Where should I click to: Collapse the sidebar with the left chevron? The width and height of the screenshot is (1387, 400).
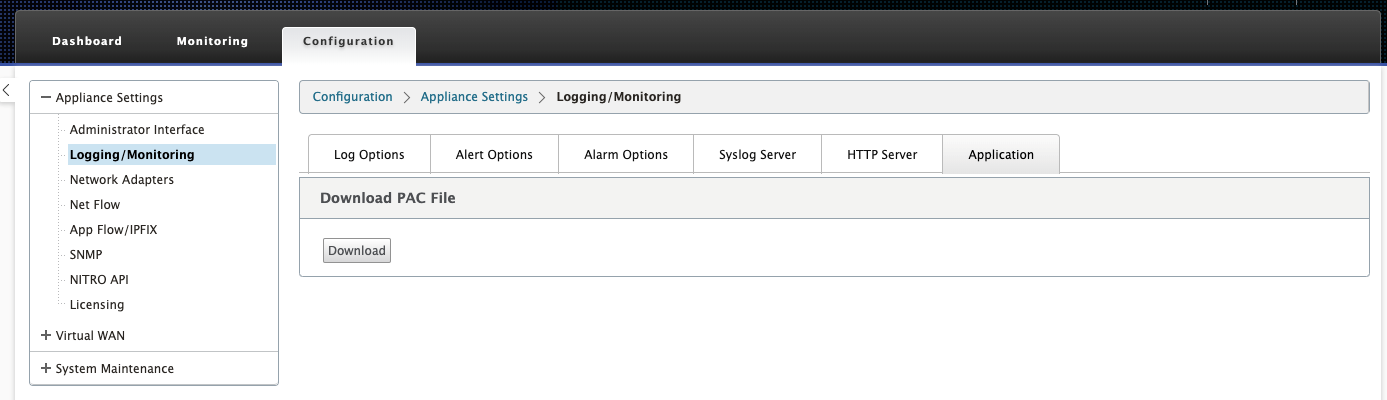pyautogui.click(x=6, y=90)
